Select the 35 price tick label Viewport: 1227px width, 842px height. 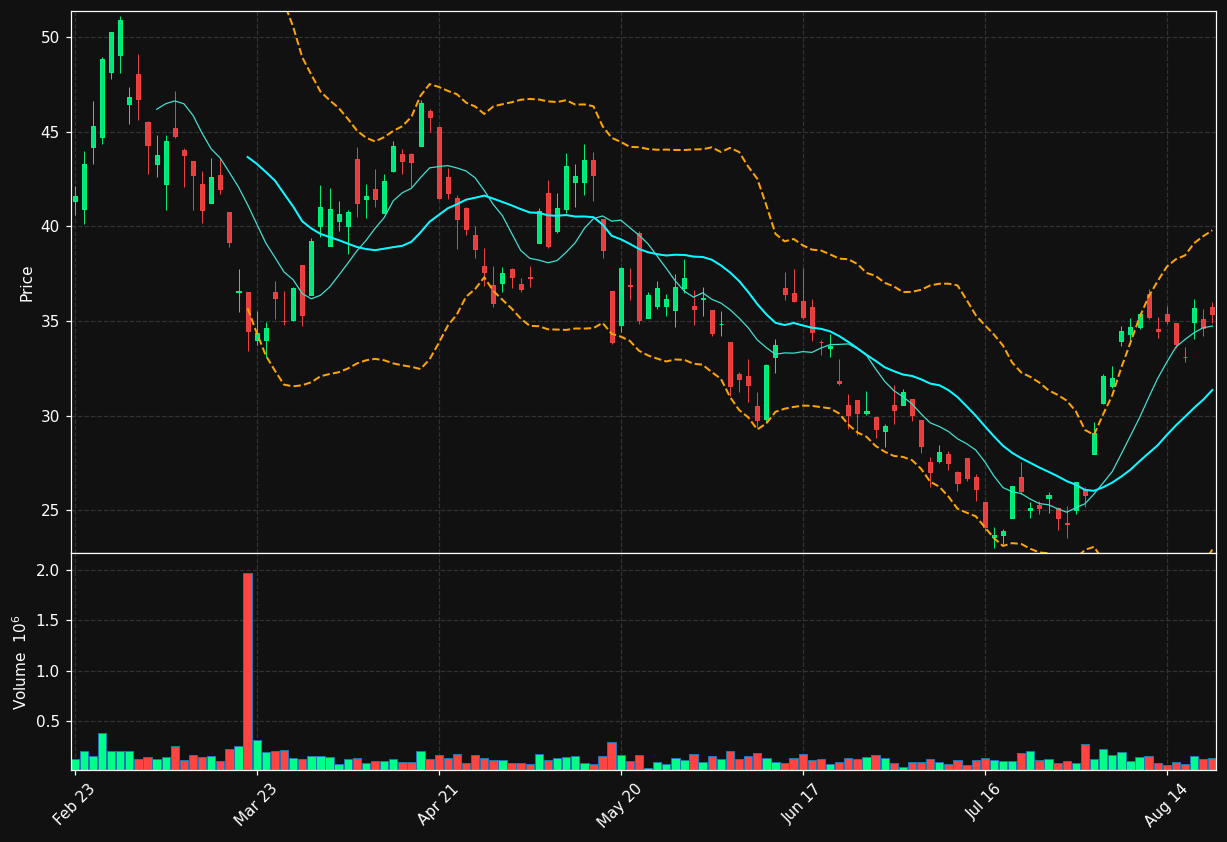click(x=50, y=322)
